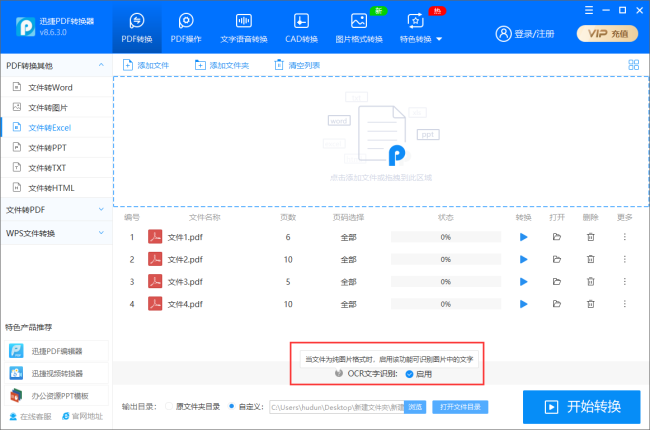Click the 浏览 browse button
The width and height of the screenshot is (650, 430).
click(x=415, y=407)
